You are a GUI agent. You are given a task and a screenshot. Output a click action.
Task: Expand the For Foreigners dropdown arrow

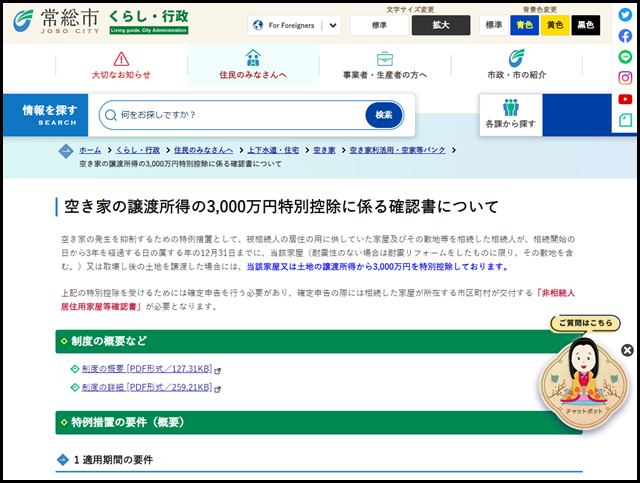point(333,25)
